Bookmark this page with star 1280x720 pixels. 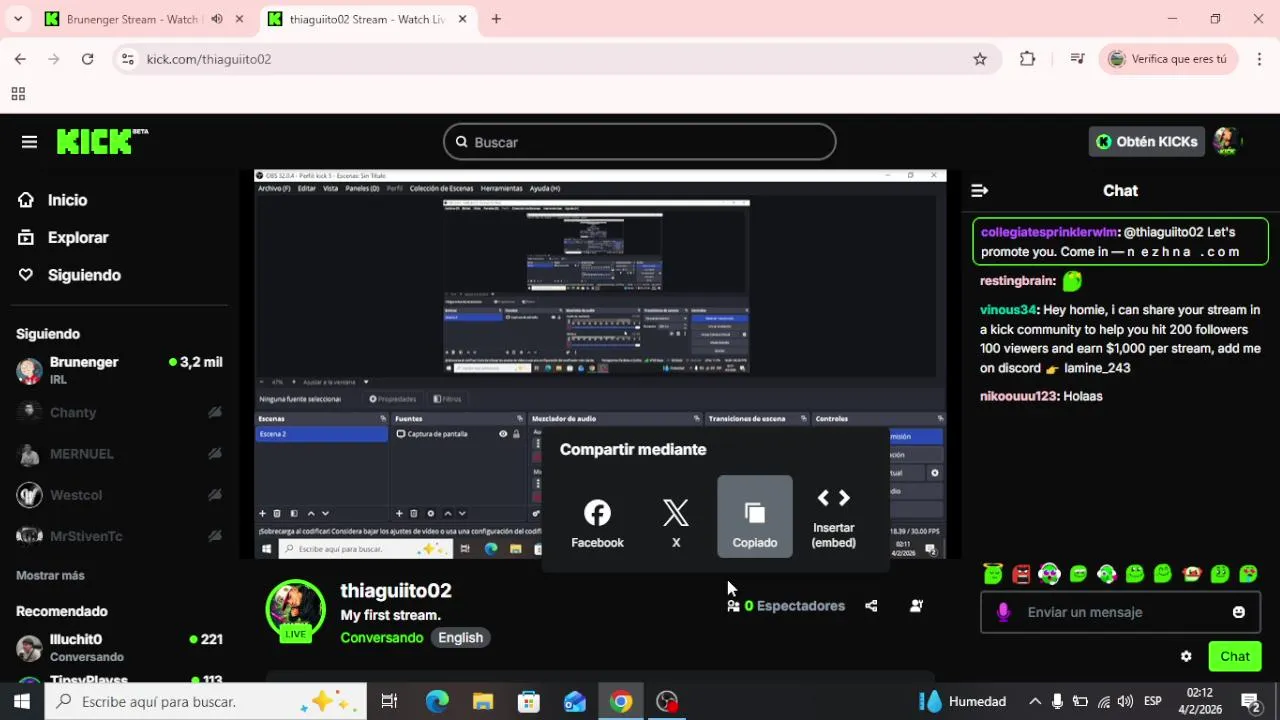(980, 59)
